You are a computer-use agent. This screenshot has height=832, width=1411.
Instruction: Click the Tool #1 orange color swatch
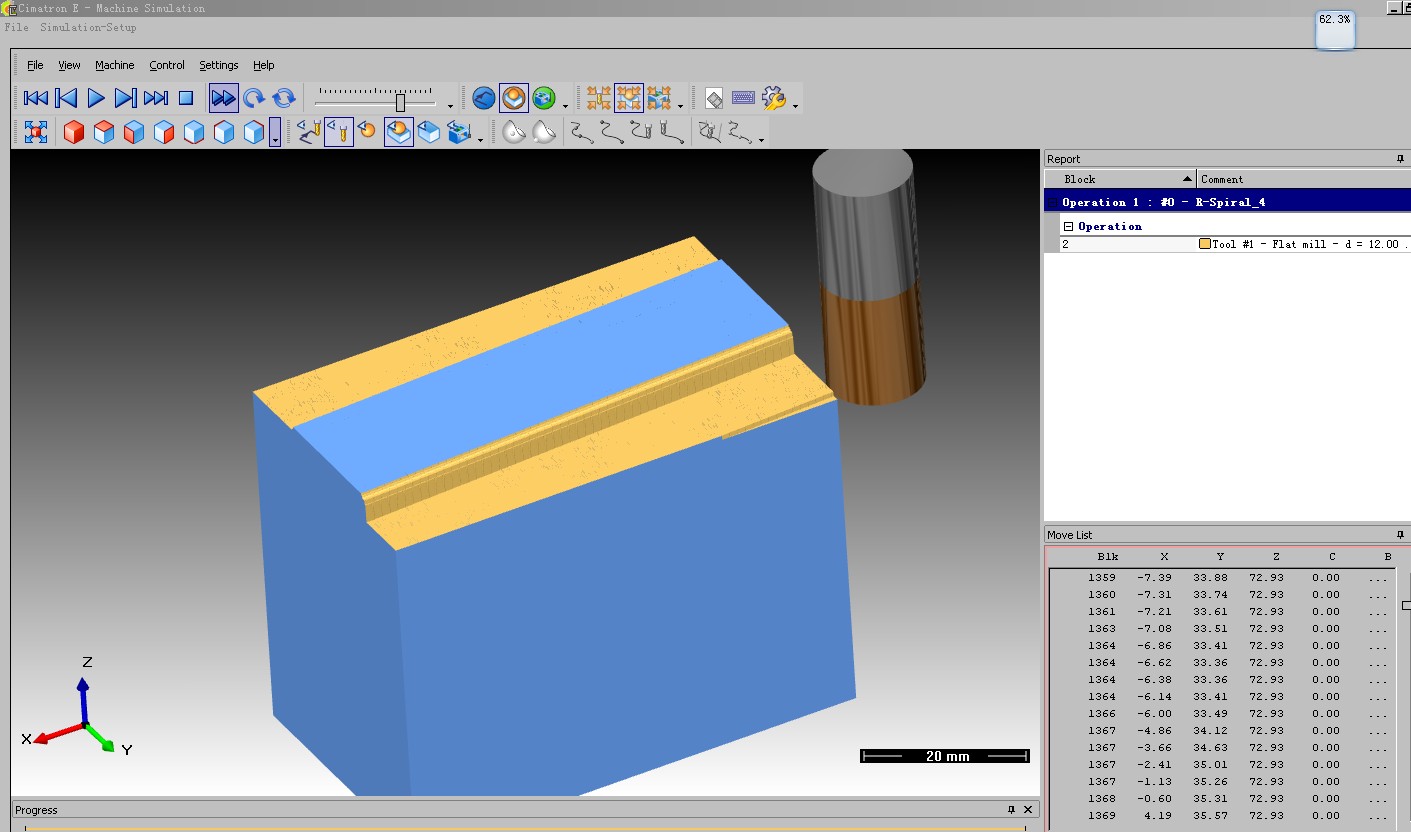[1205, 244]
